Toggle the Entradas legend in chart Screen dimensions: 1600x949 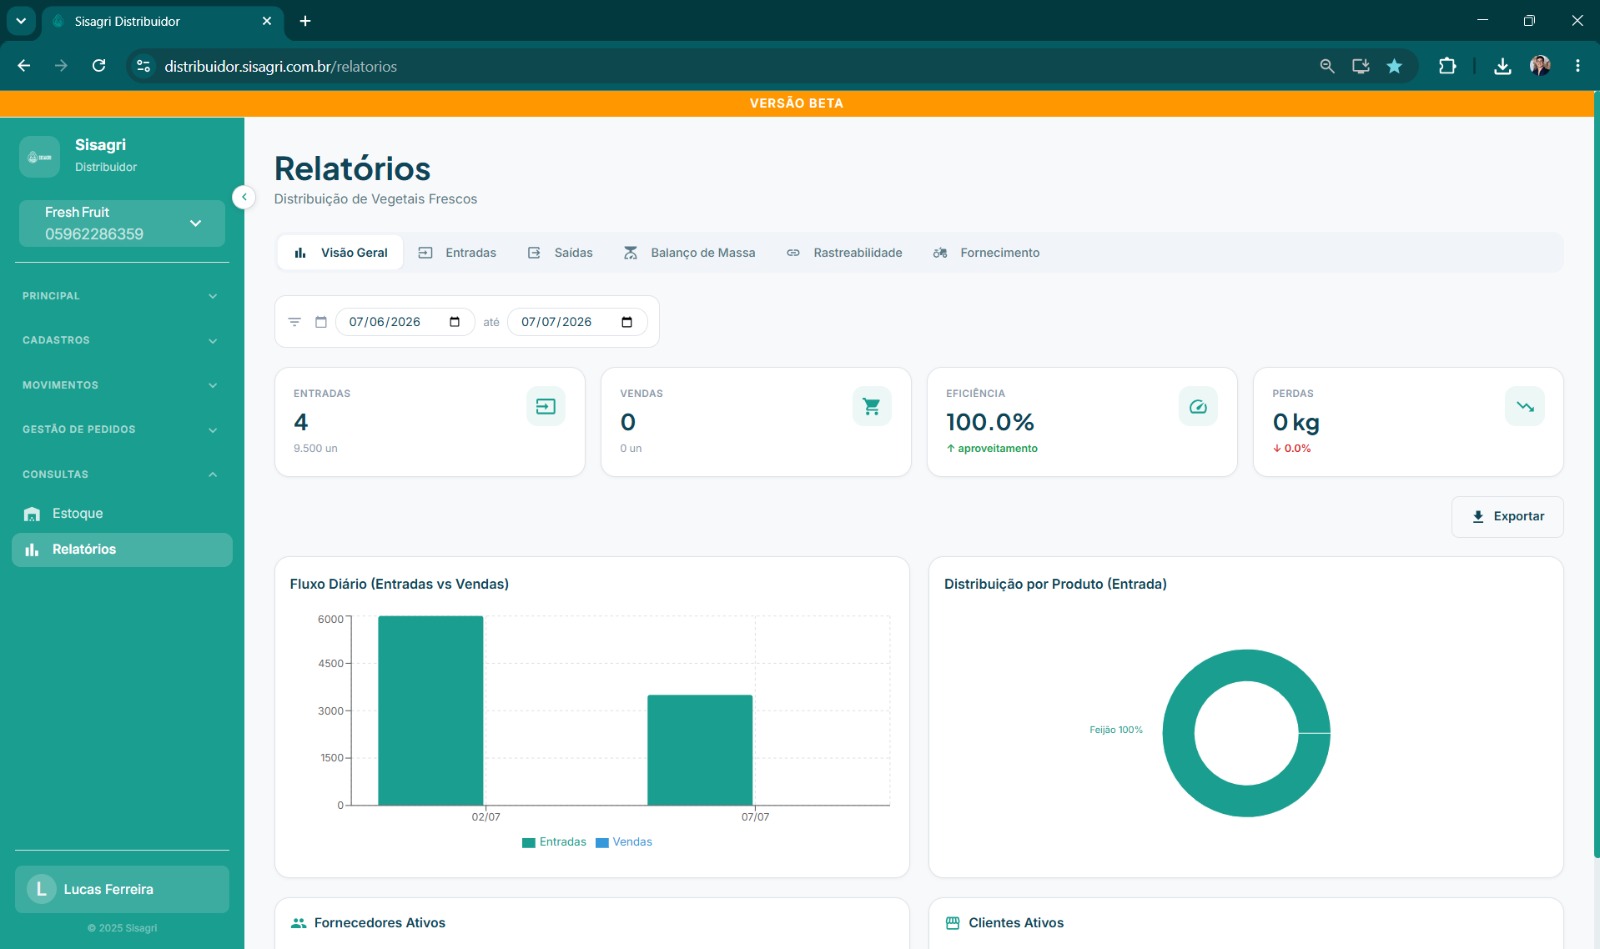pyautogui.click(x=555, y=842)
